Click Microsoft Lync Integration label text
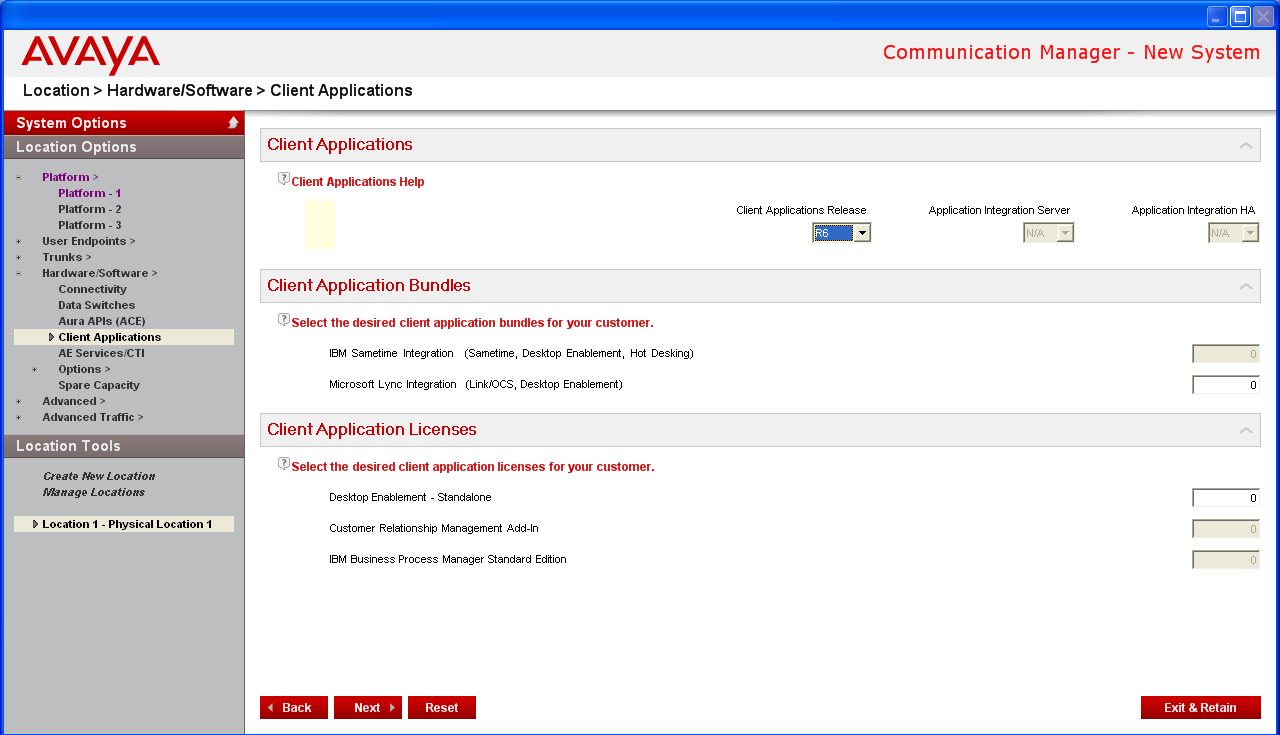This screenshot has height=735, width=1280. 476,385
